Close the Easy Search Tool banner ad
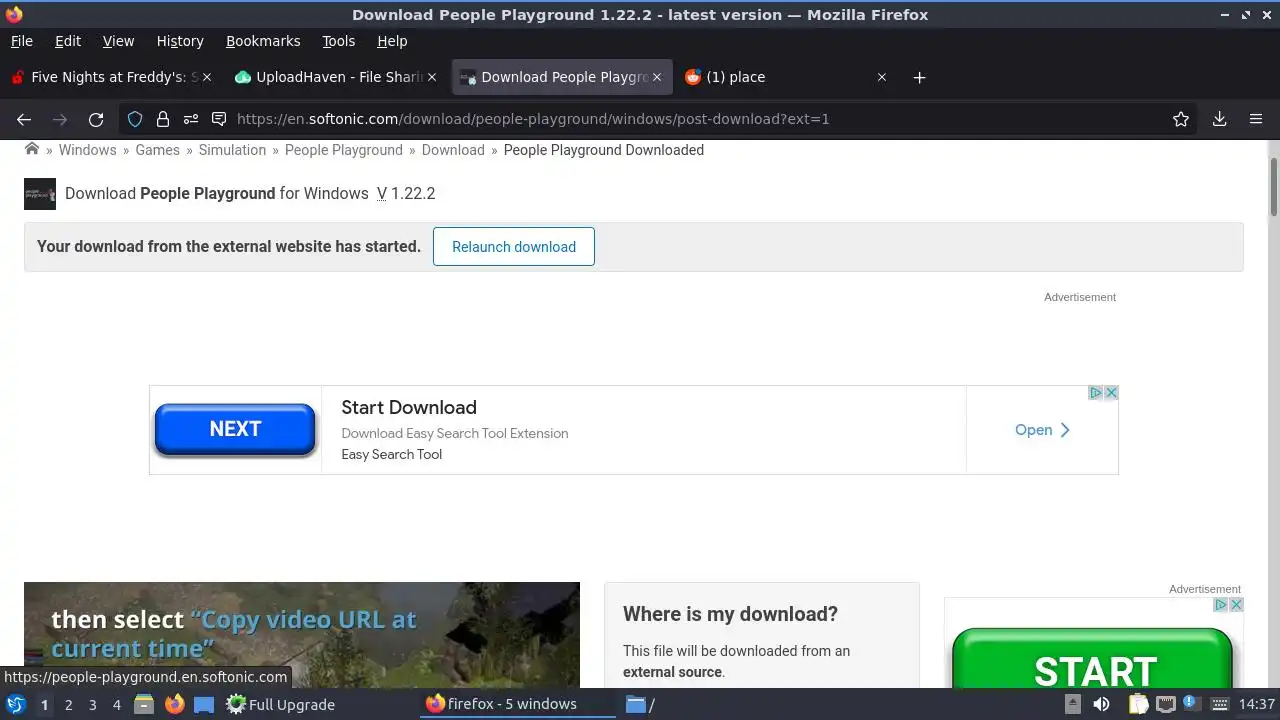Screen dimensions: 1280x720 click(1111, 393)
